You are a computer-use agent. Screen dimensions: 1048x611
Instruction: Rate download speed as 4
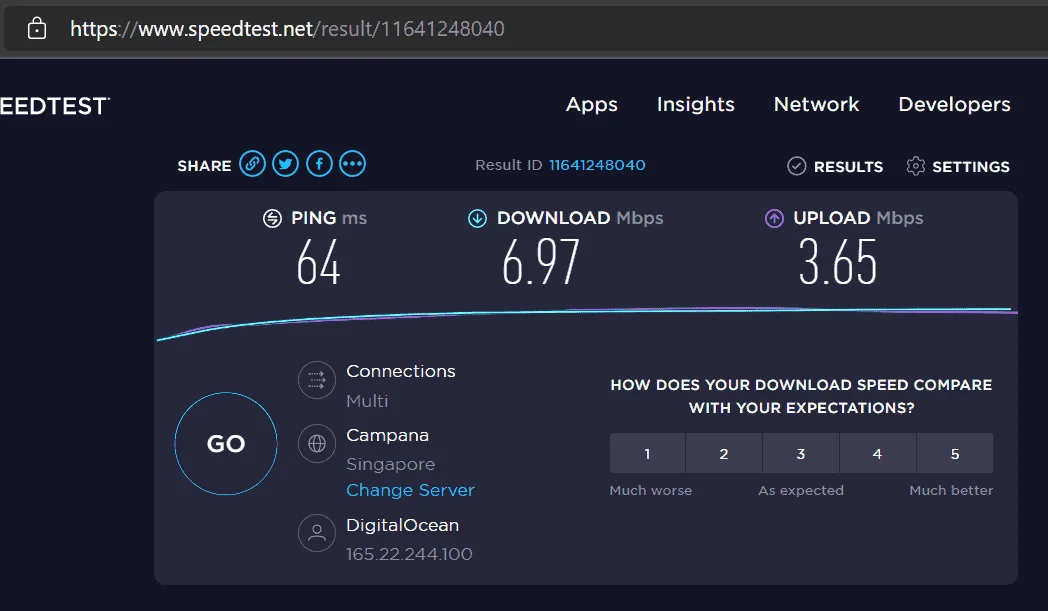878,453
